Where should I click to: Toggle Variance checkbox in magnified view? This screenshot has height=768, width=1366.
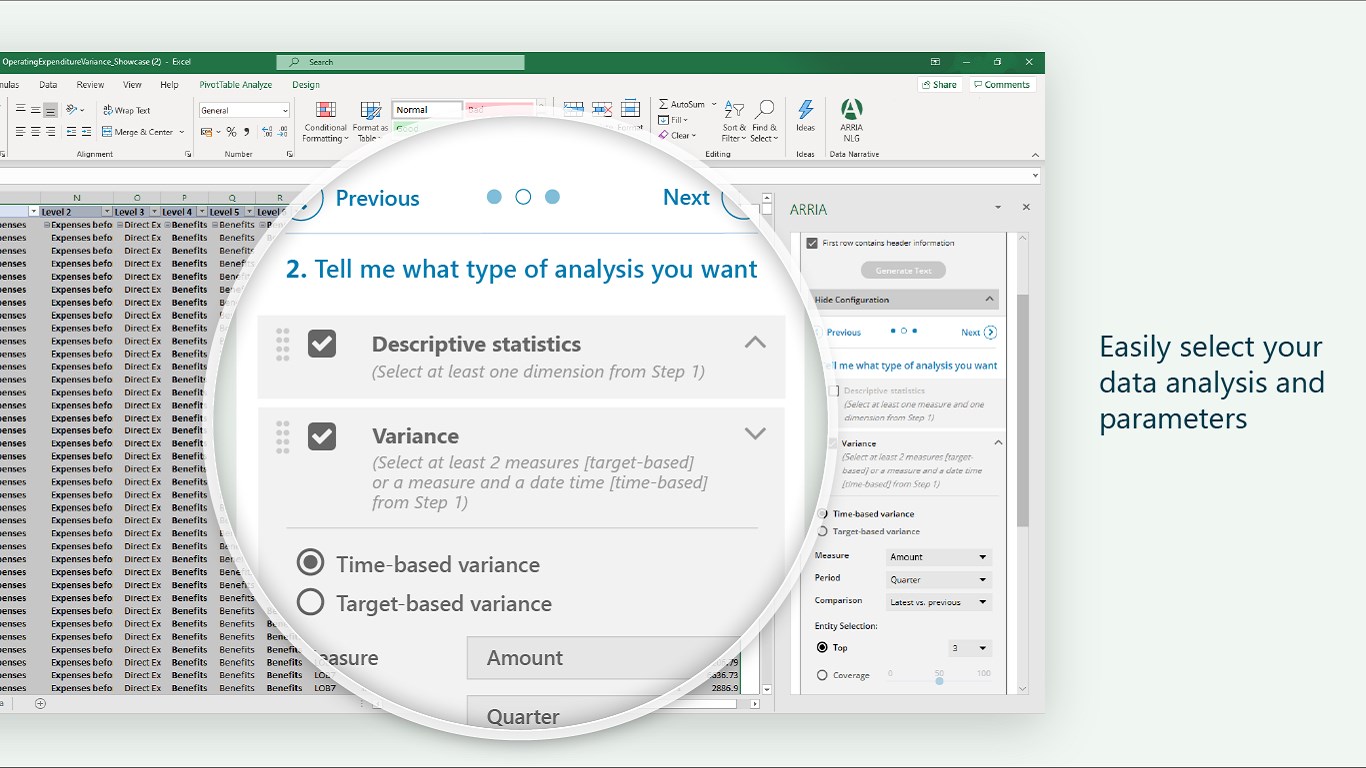coord(322,436)
